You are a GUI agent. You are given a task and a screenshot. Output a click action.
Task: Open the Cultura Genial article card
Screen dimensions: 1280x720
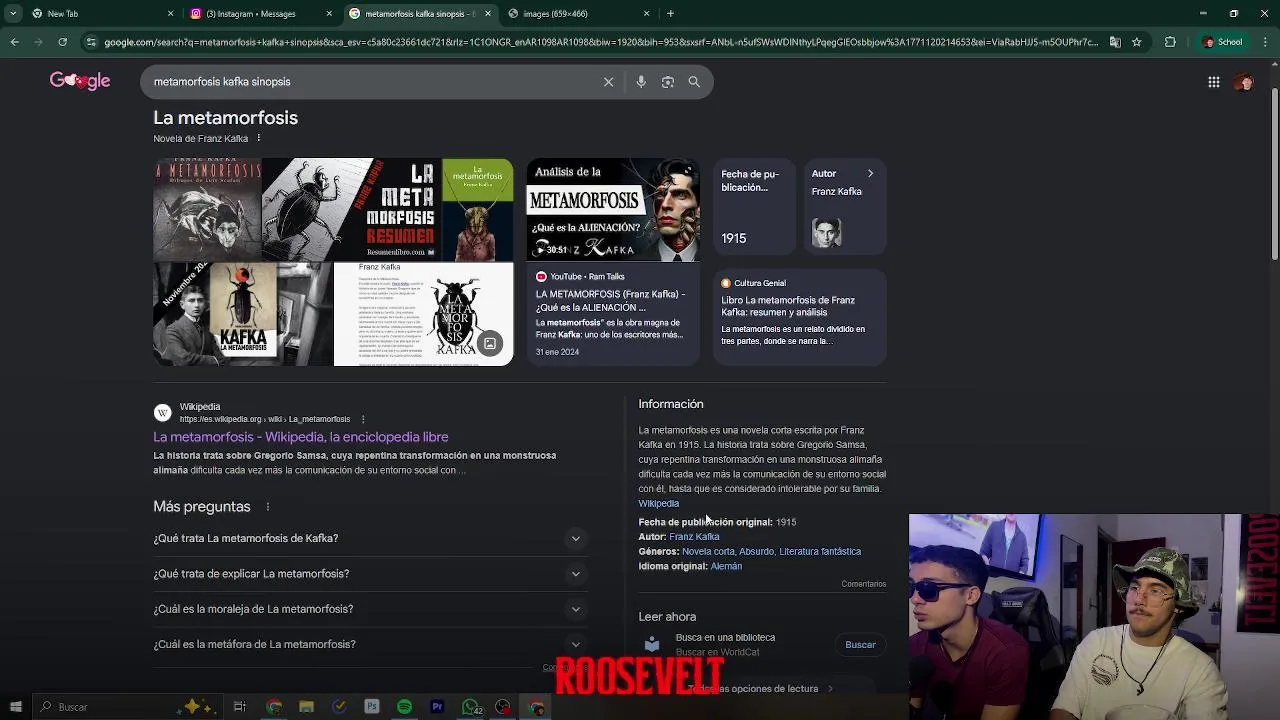click(800, 316)
